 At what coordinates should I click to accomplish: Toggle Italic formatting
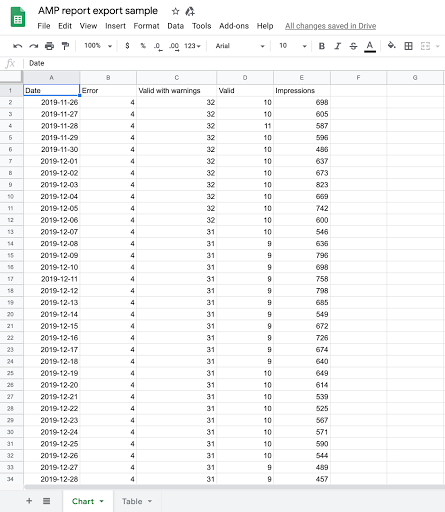click(x=338, y=46)
